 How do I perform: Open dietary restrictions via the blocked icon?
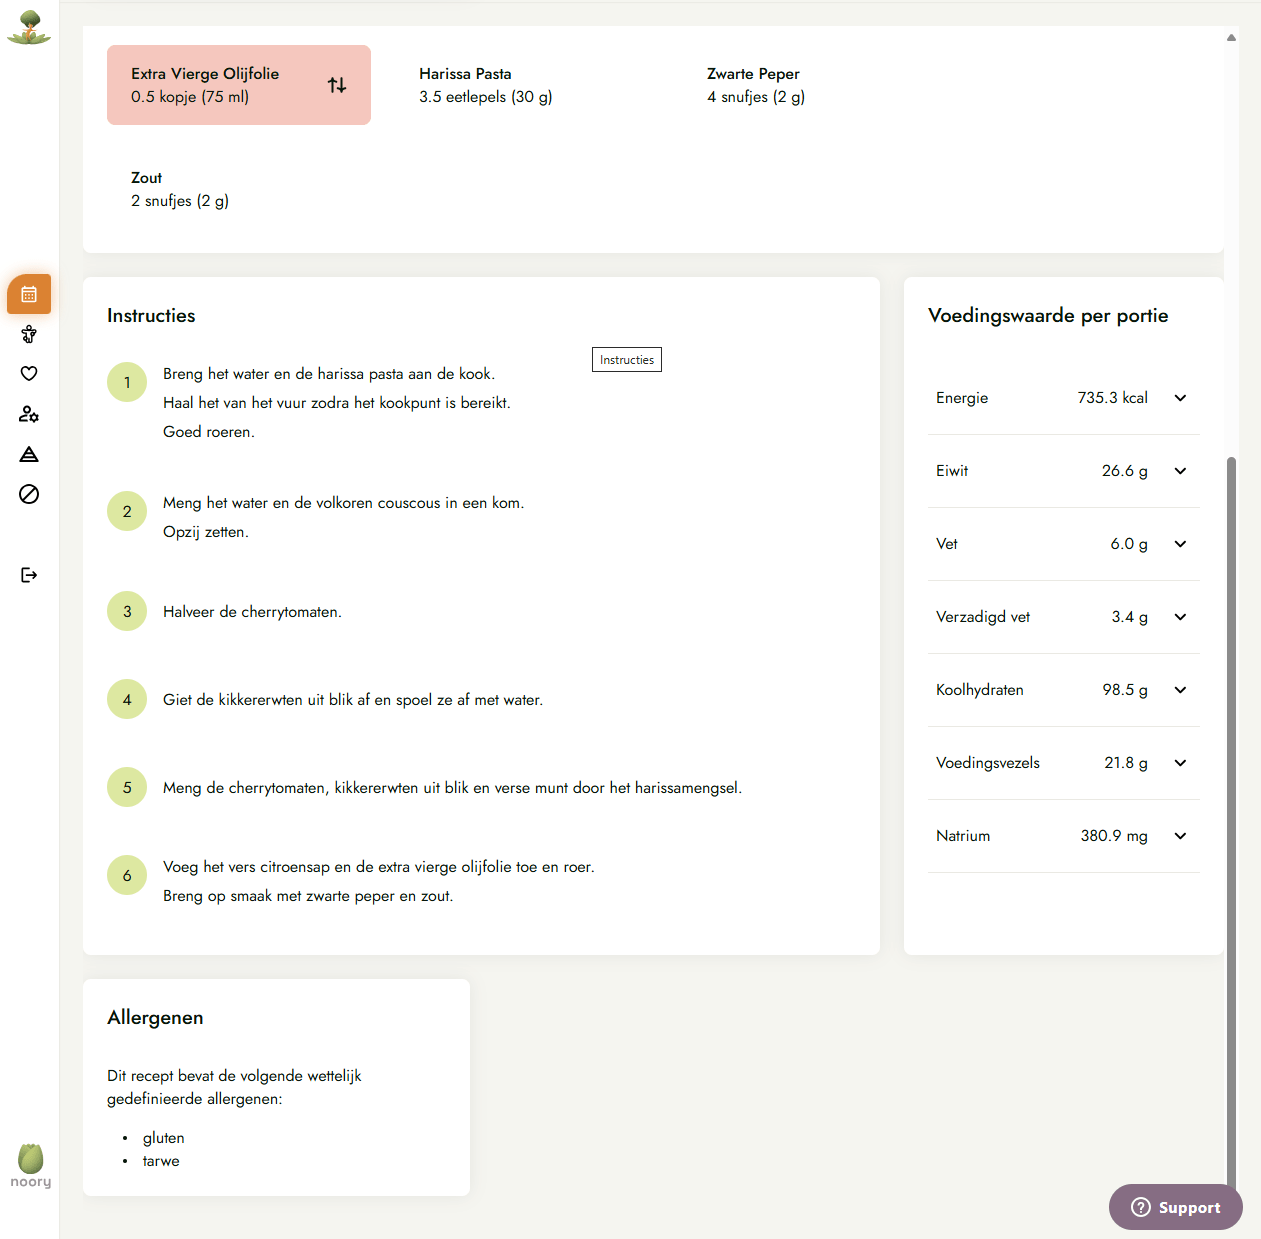point(28,494)
